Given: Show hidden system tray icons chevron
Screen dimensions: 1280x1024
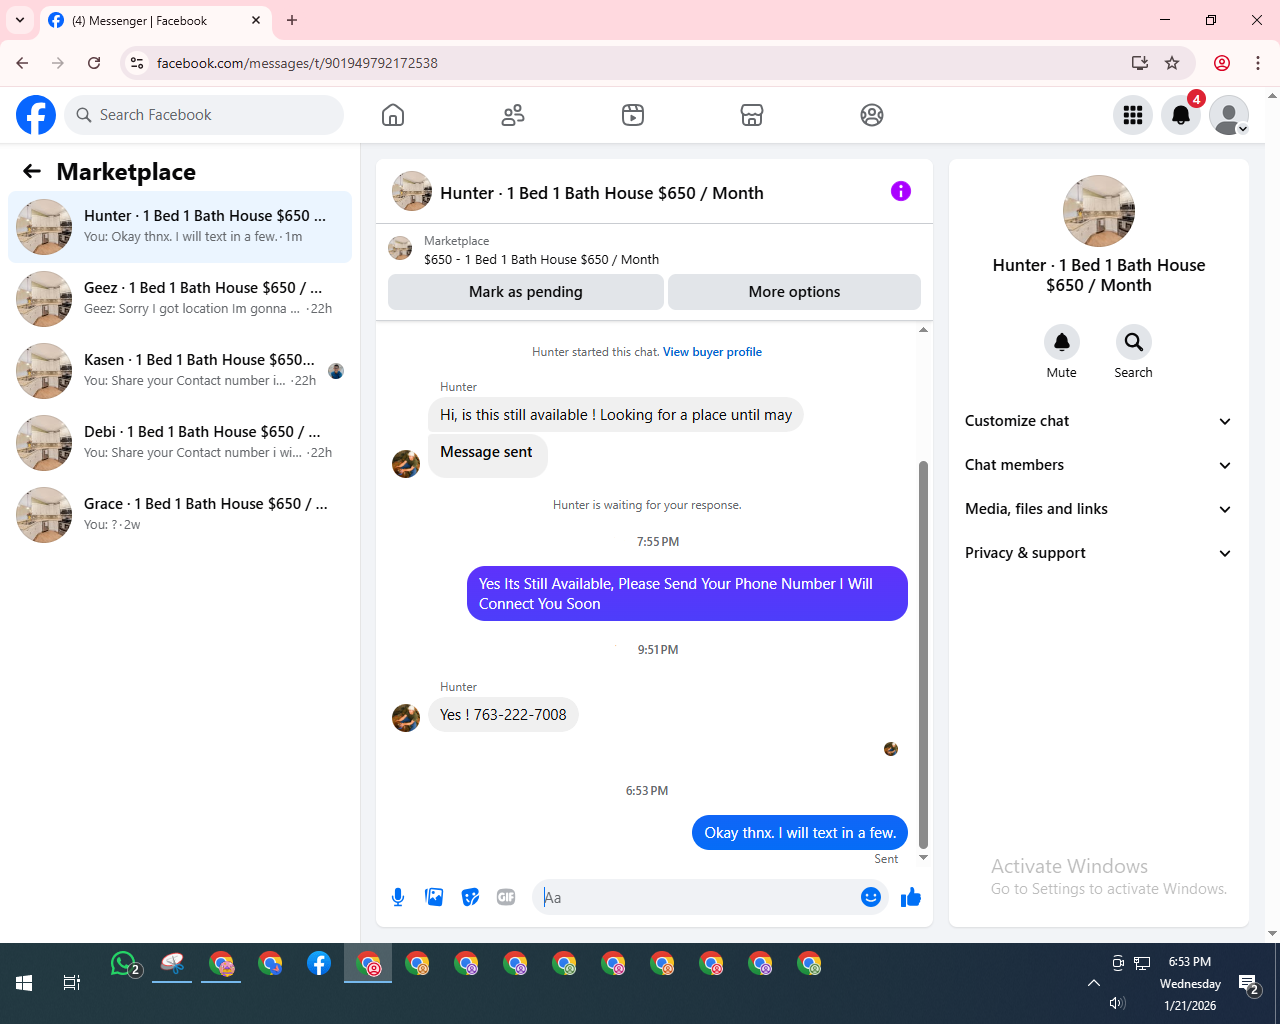Looking at the screenshot, I should coord(1093,983).
